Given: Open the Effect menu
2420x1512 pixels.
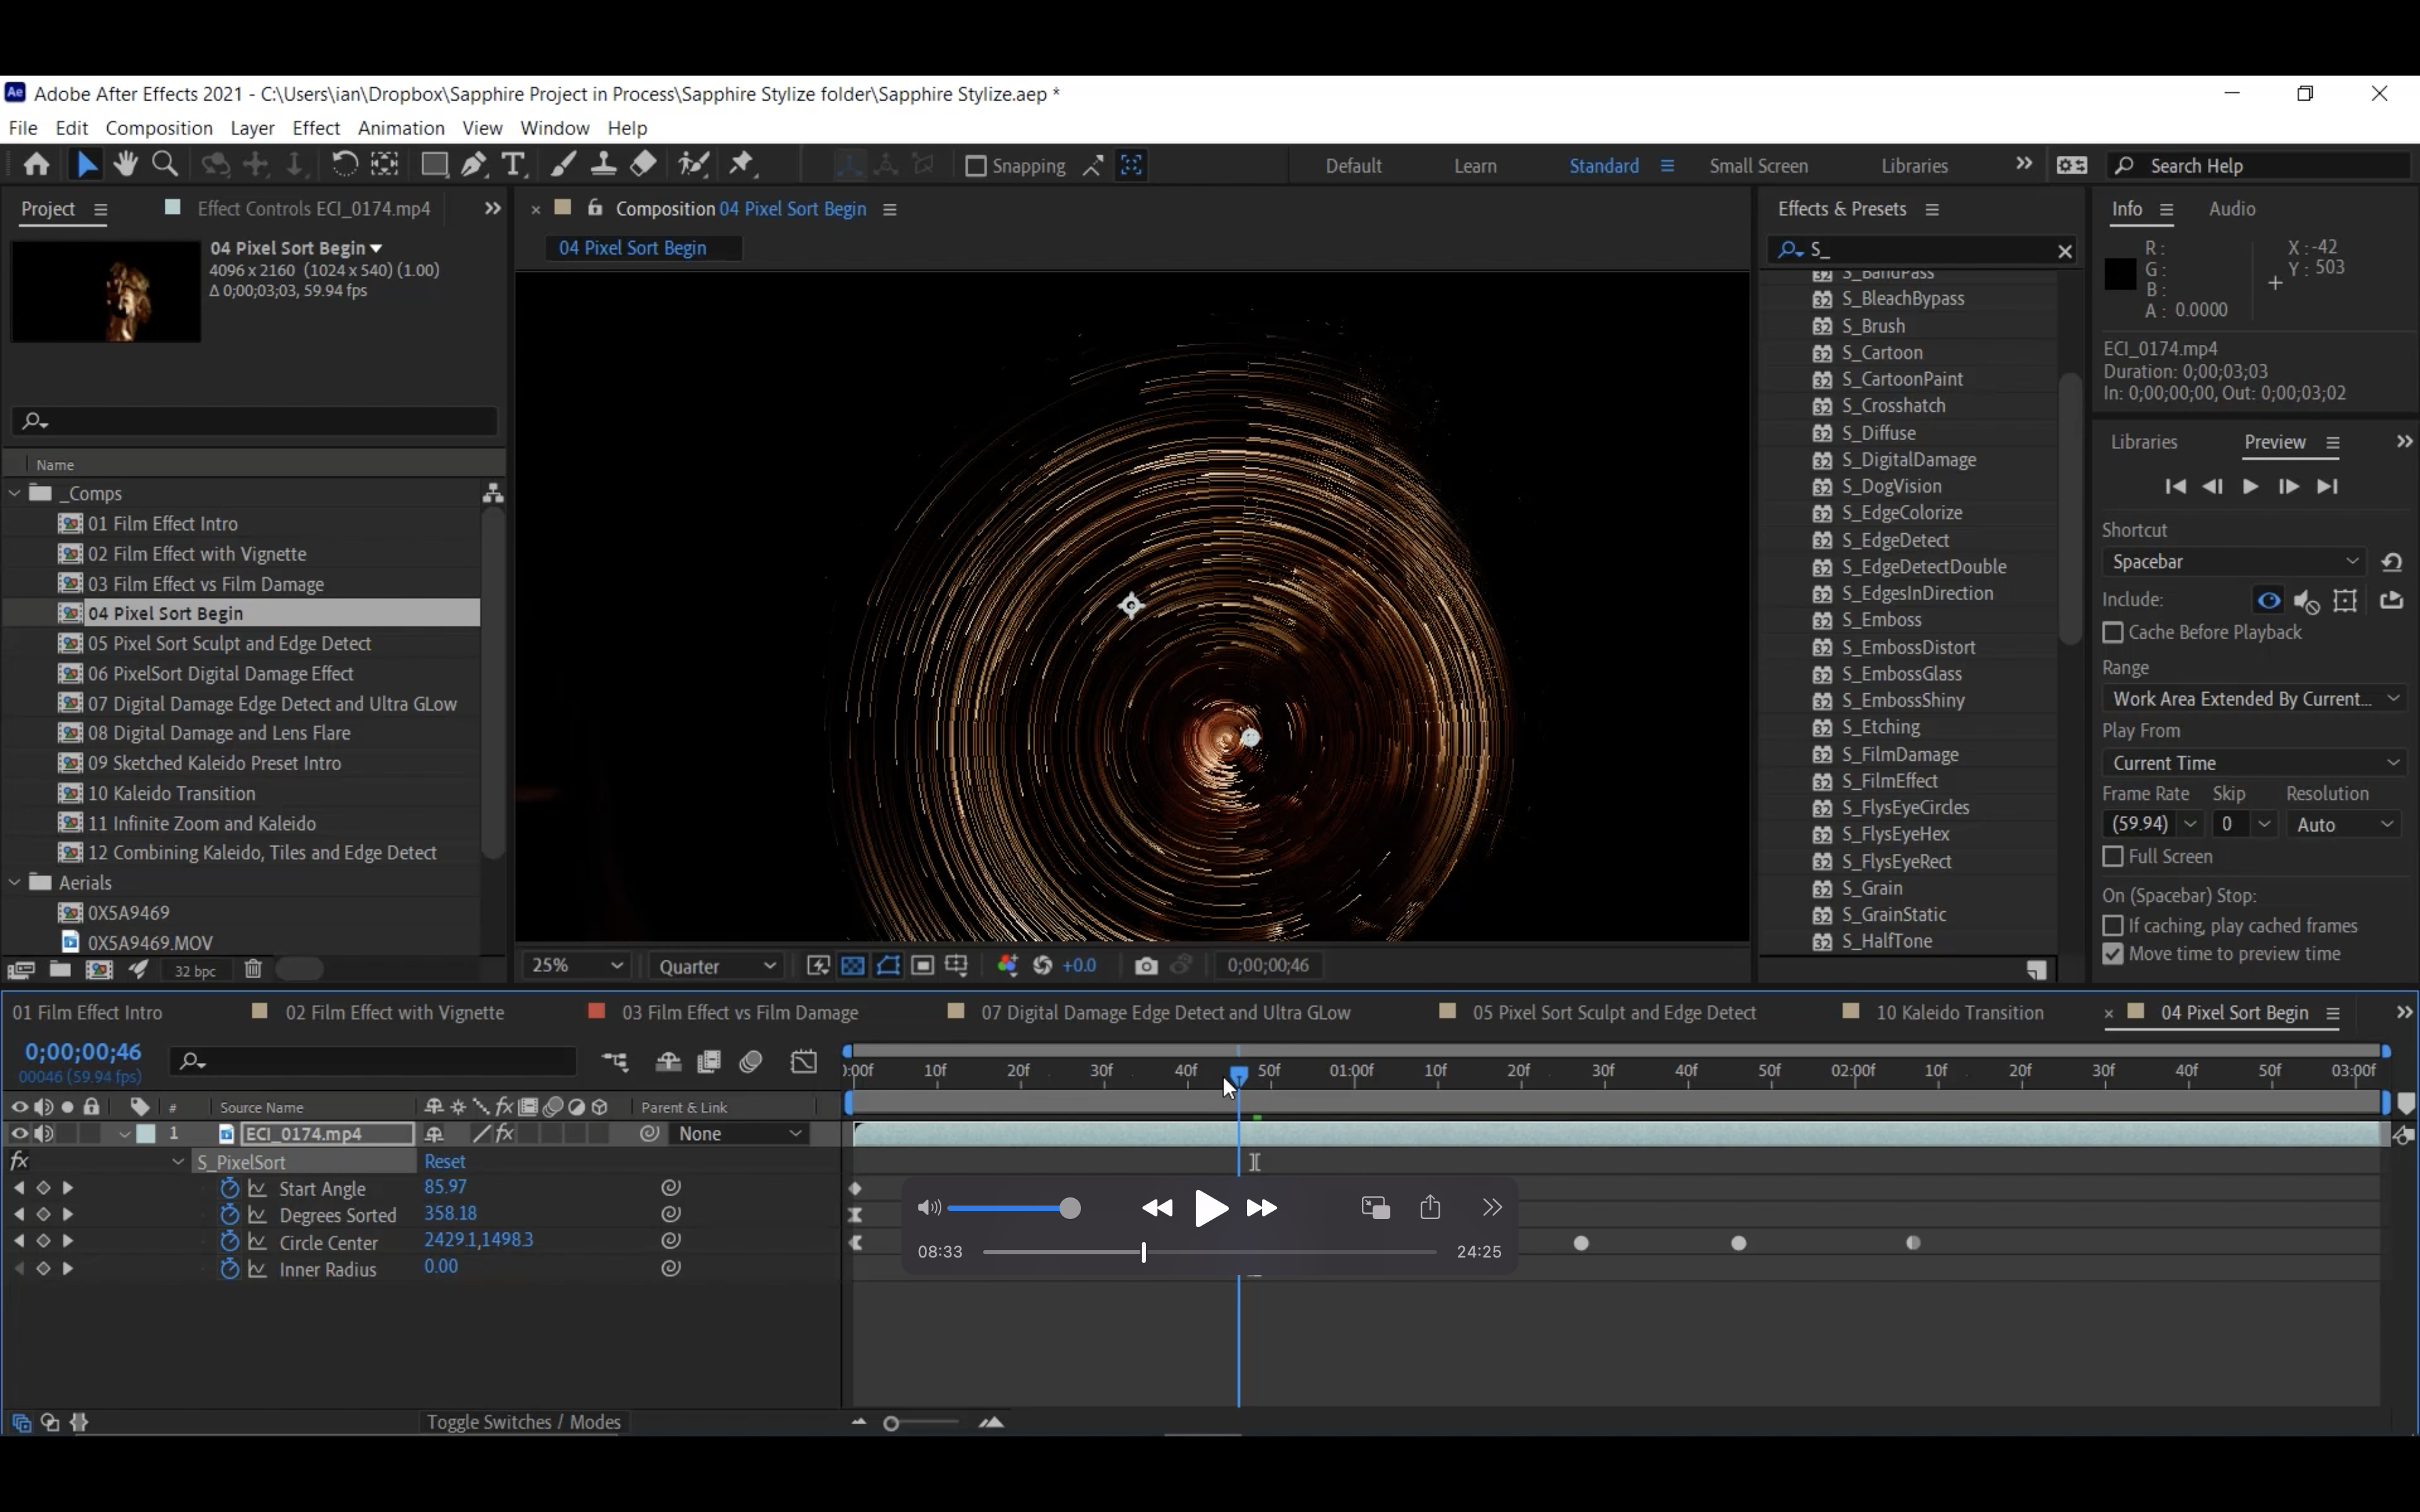Looking at the screenshot, I should point(316,128).
